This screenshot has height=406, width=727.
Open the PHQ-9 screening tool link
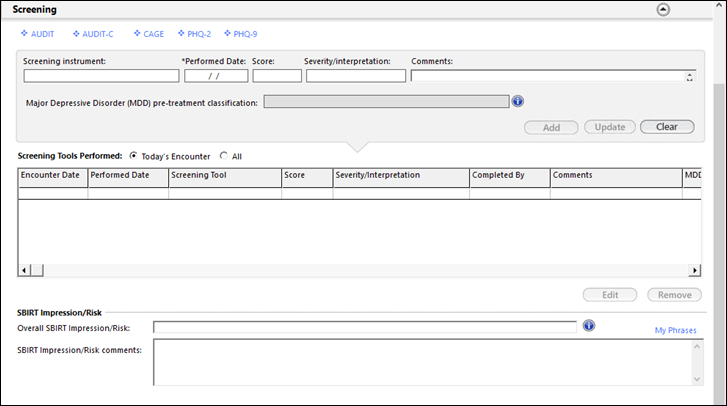click(x=241, y=34)
